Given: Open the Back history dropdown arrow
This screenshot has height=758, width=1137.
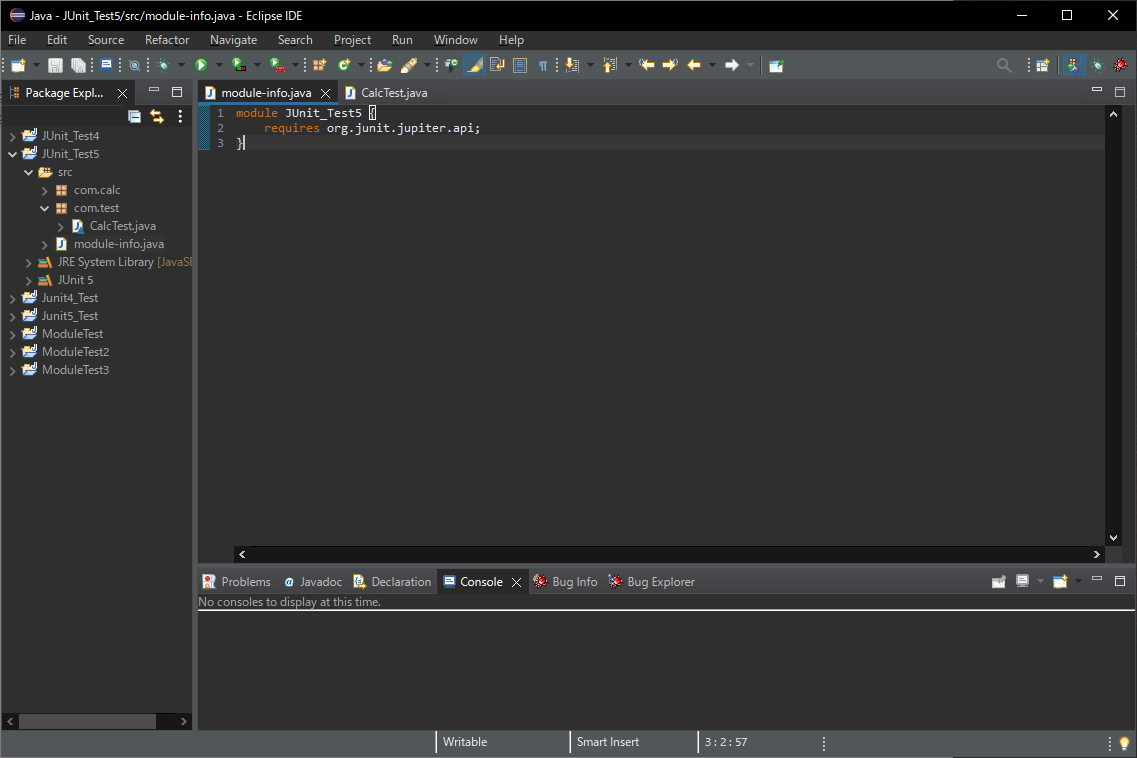Looking at the screenshot, I should tap(711, 65).
